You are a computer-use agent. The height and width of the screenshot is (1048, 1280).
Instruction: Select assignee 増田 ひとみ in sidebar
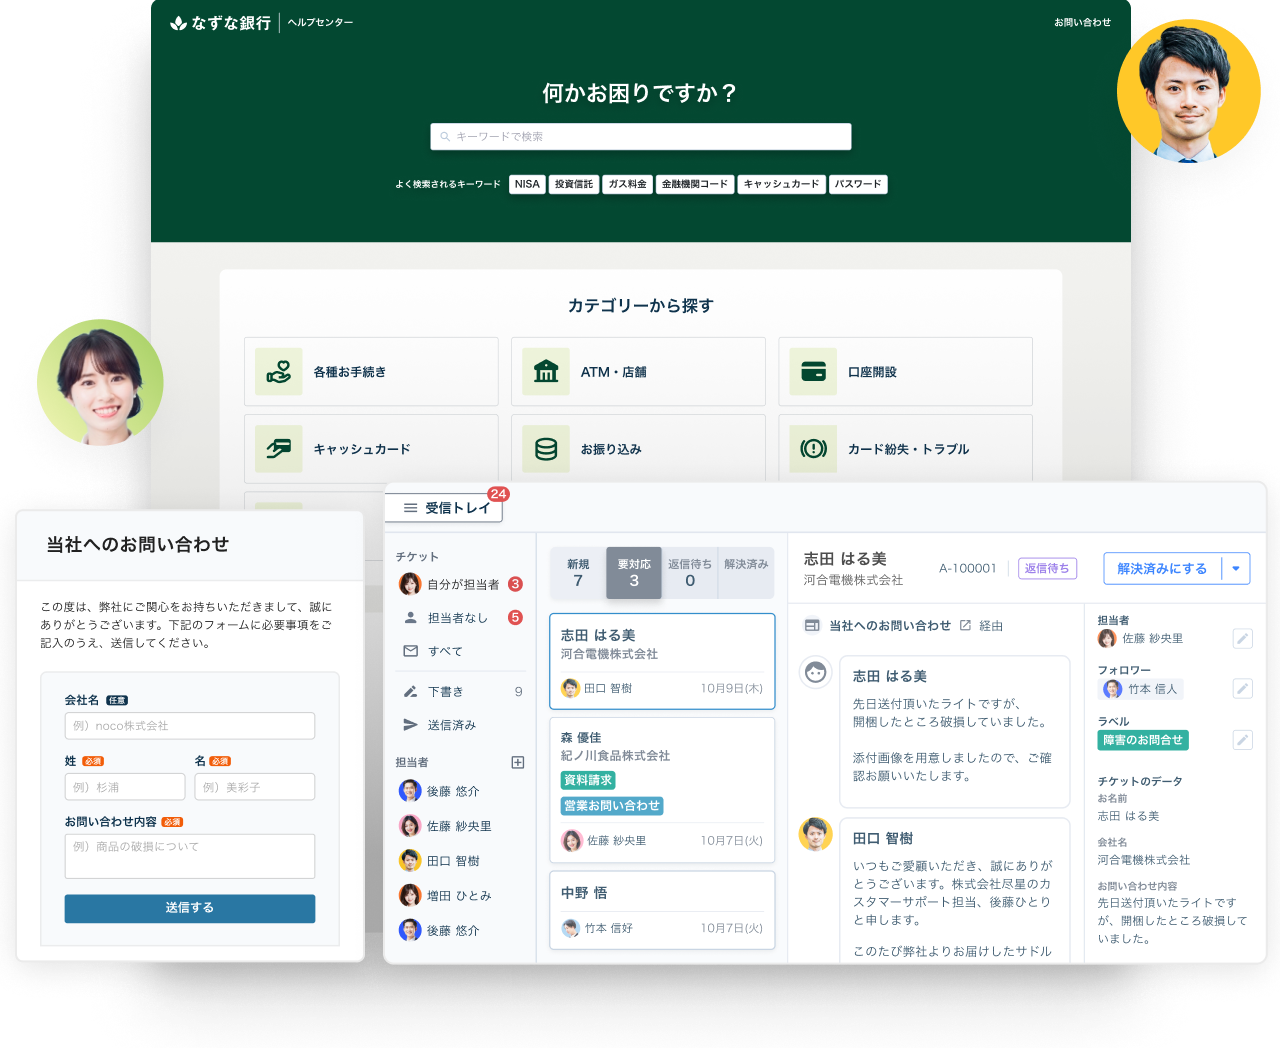pyautogui.click(x=446, y=895)
